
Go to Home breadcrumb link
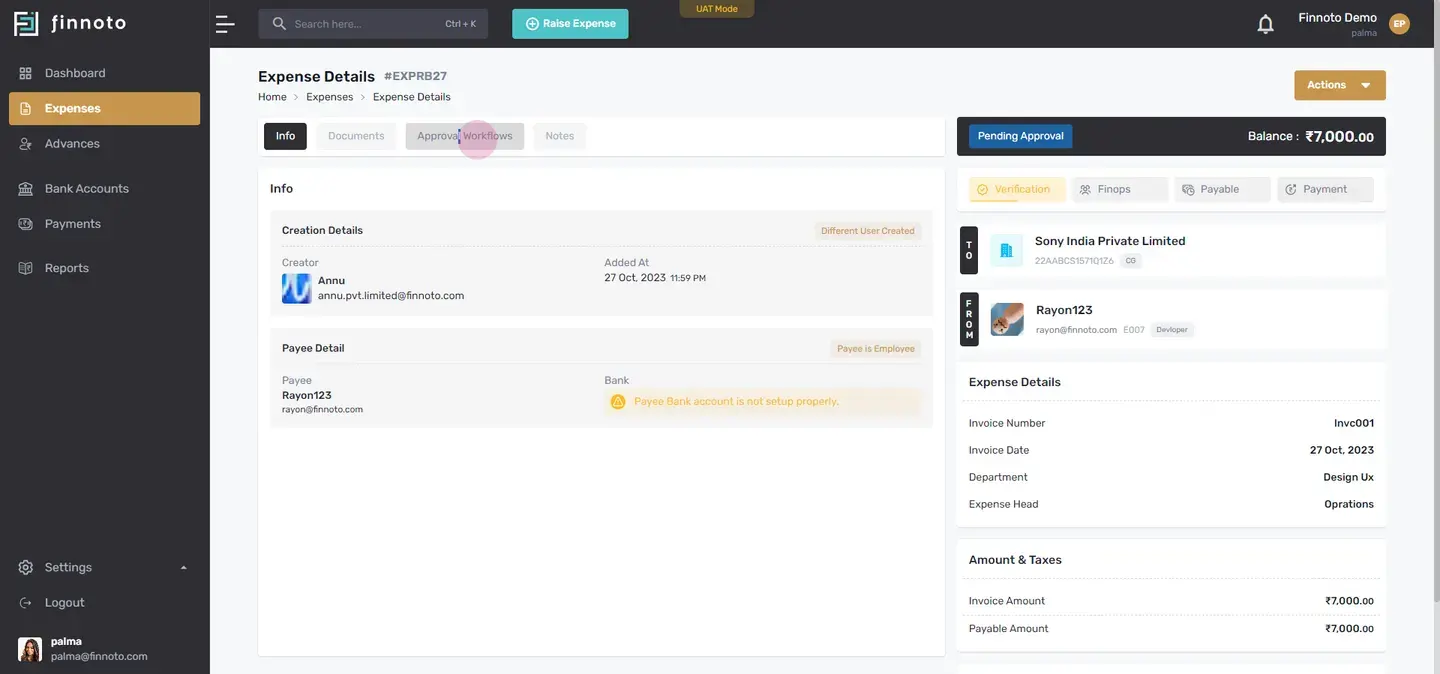coord(272,97)
